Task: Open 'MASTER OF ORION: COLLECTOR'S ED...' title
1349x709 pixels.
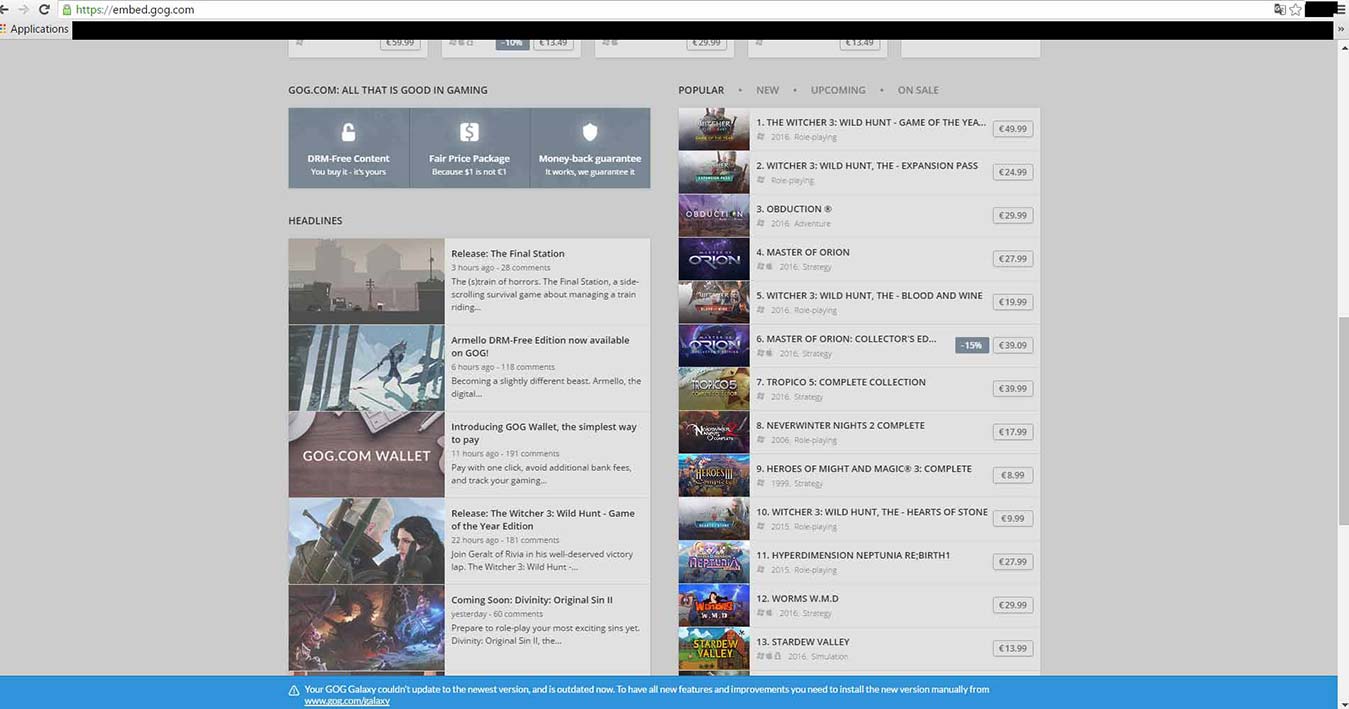Action: (x=846, y=339)
